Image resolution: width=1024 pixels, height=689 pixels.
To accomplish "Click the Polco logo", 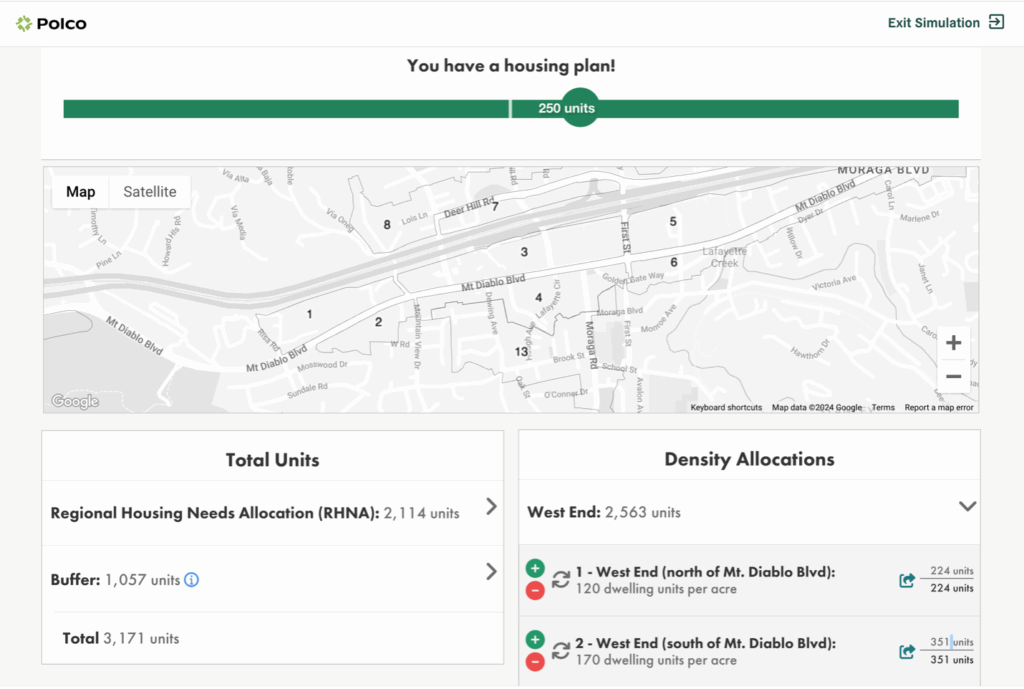I will [x=51, y=23].
